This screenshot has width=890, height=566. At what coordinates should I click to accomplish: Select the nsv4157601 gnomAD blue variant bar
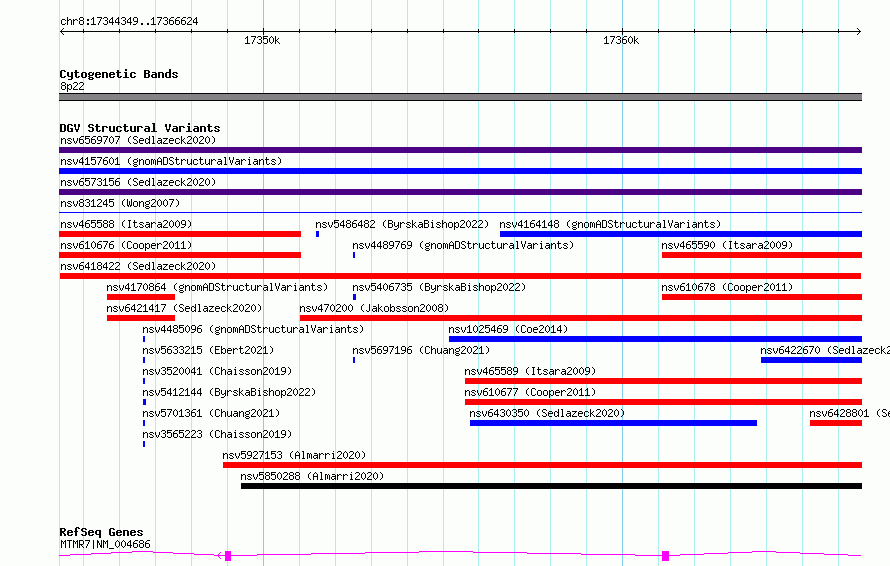point(460,171)
